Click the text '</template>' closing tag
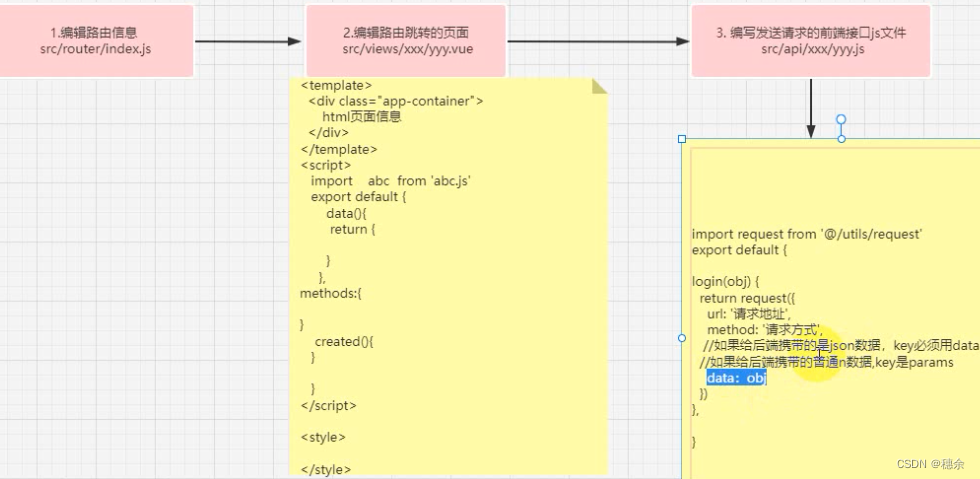 coord(339,149)
